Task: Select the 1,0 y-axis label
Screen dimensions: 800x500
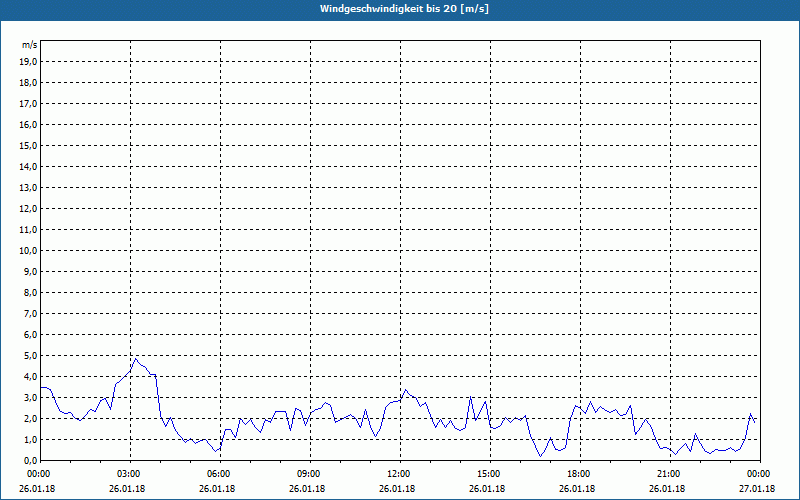Action: pyautogui.click(x=31, y=439)
